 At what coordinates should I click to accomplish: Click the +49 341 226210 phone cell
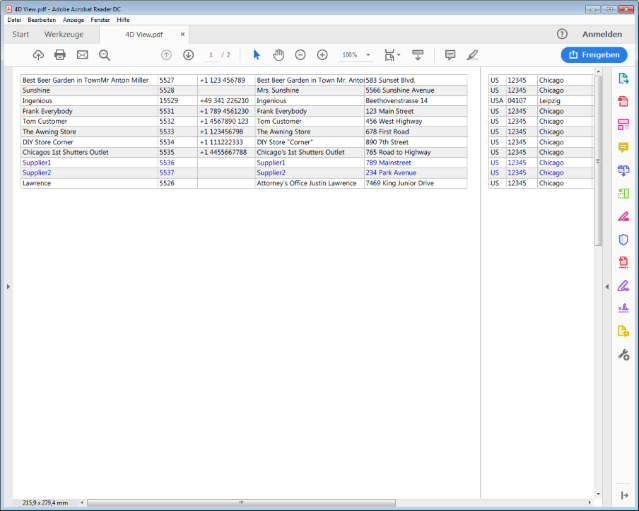(x=226, y=101)
